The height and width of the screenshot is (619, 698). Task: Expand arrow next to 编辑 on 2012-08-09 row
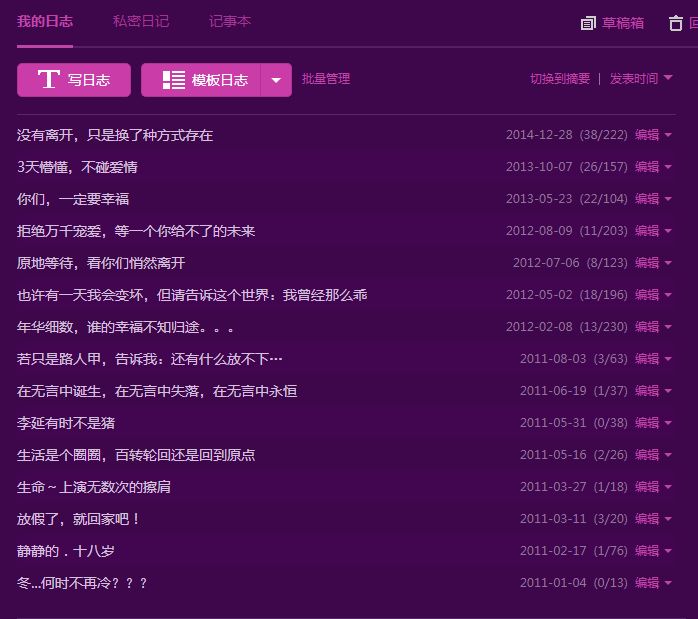(x=668, y=231)
